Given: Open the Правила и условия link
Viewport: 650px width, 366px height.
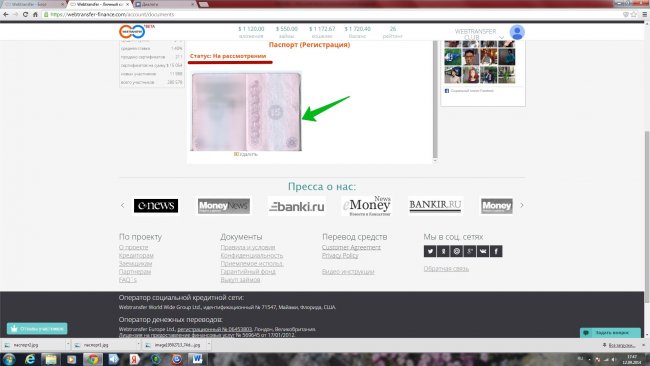Looking at the screenshot, I should coord(248,247).
